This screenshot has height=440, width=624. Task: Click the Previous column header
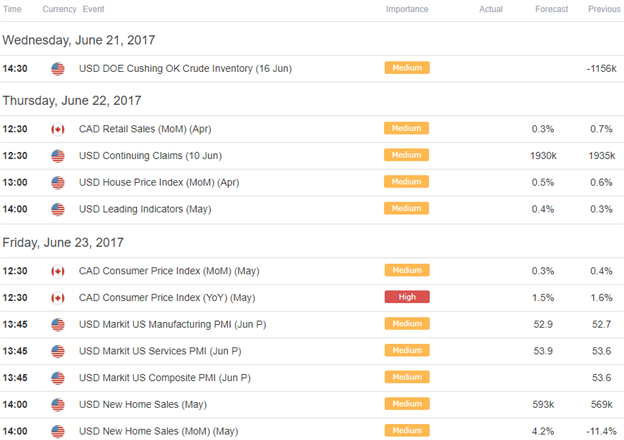(604, 9)
